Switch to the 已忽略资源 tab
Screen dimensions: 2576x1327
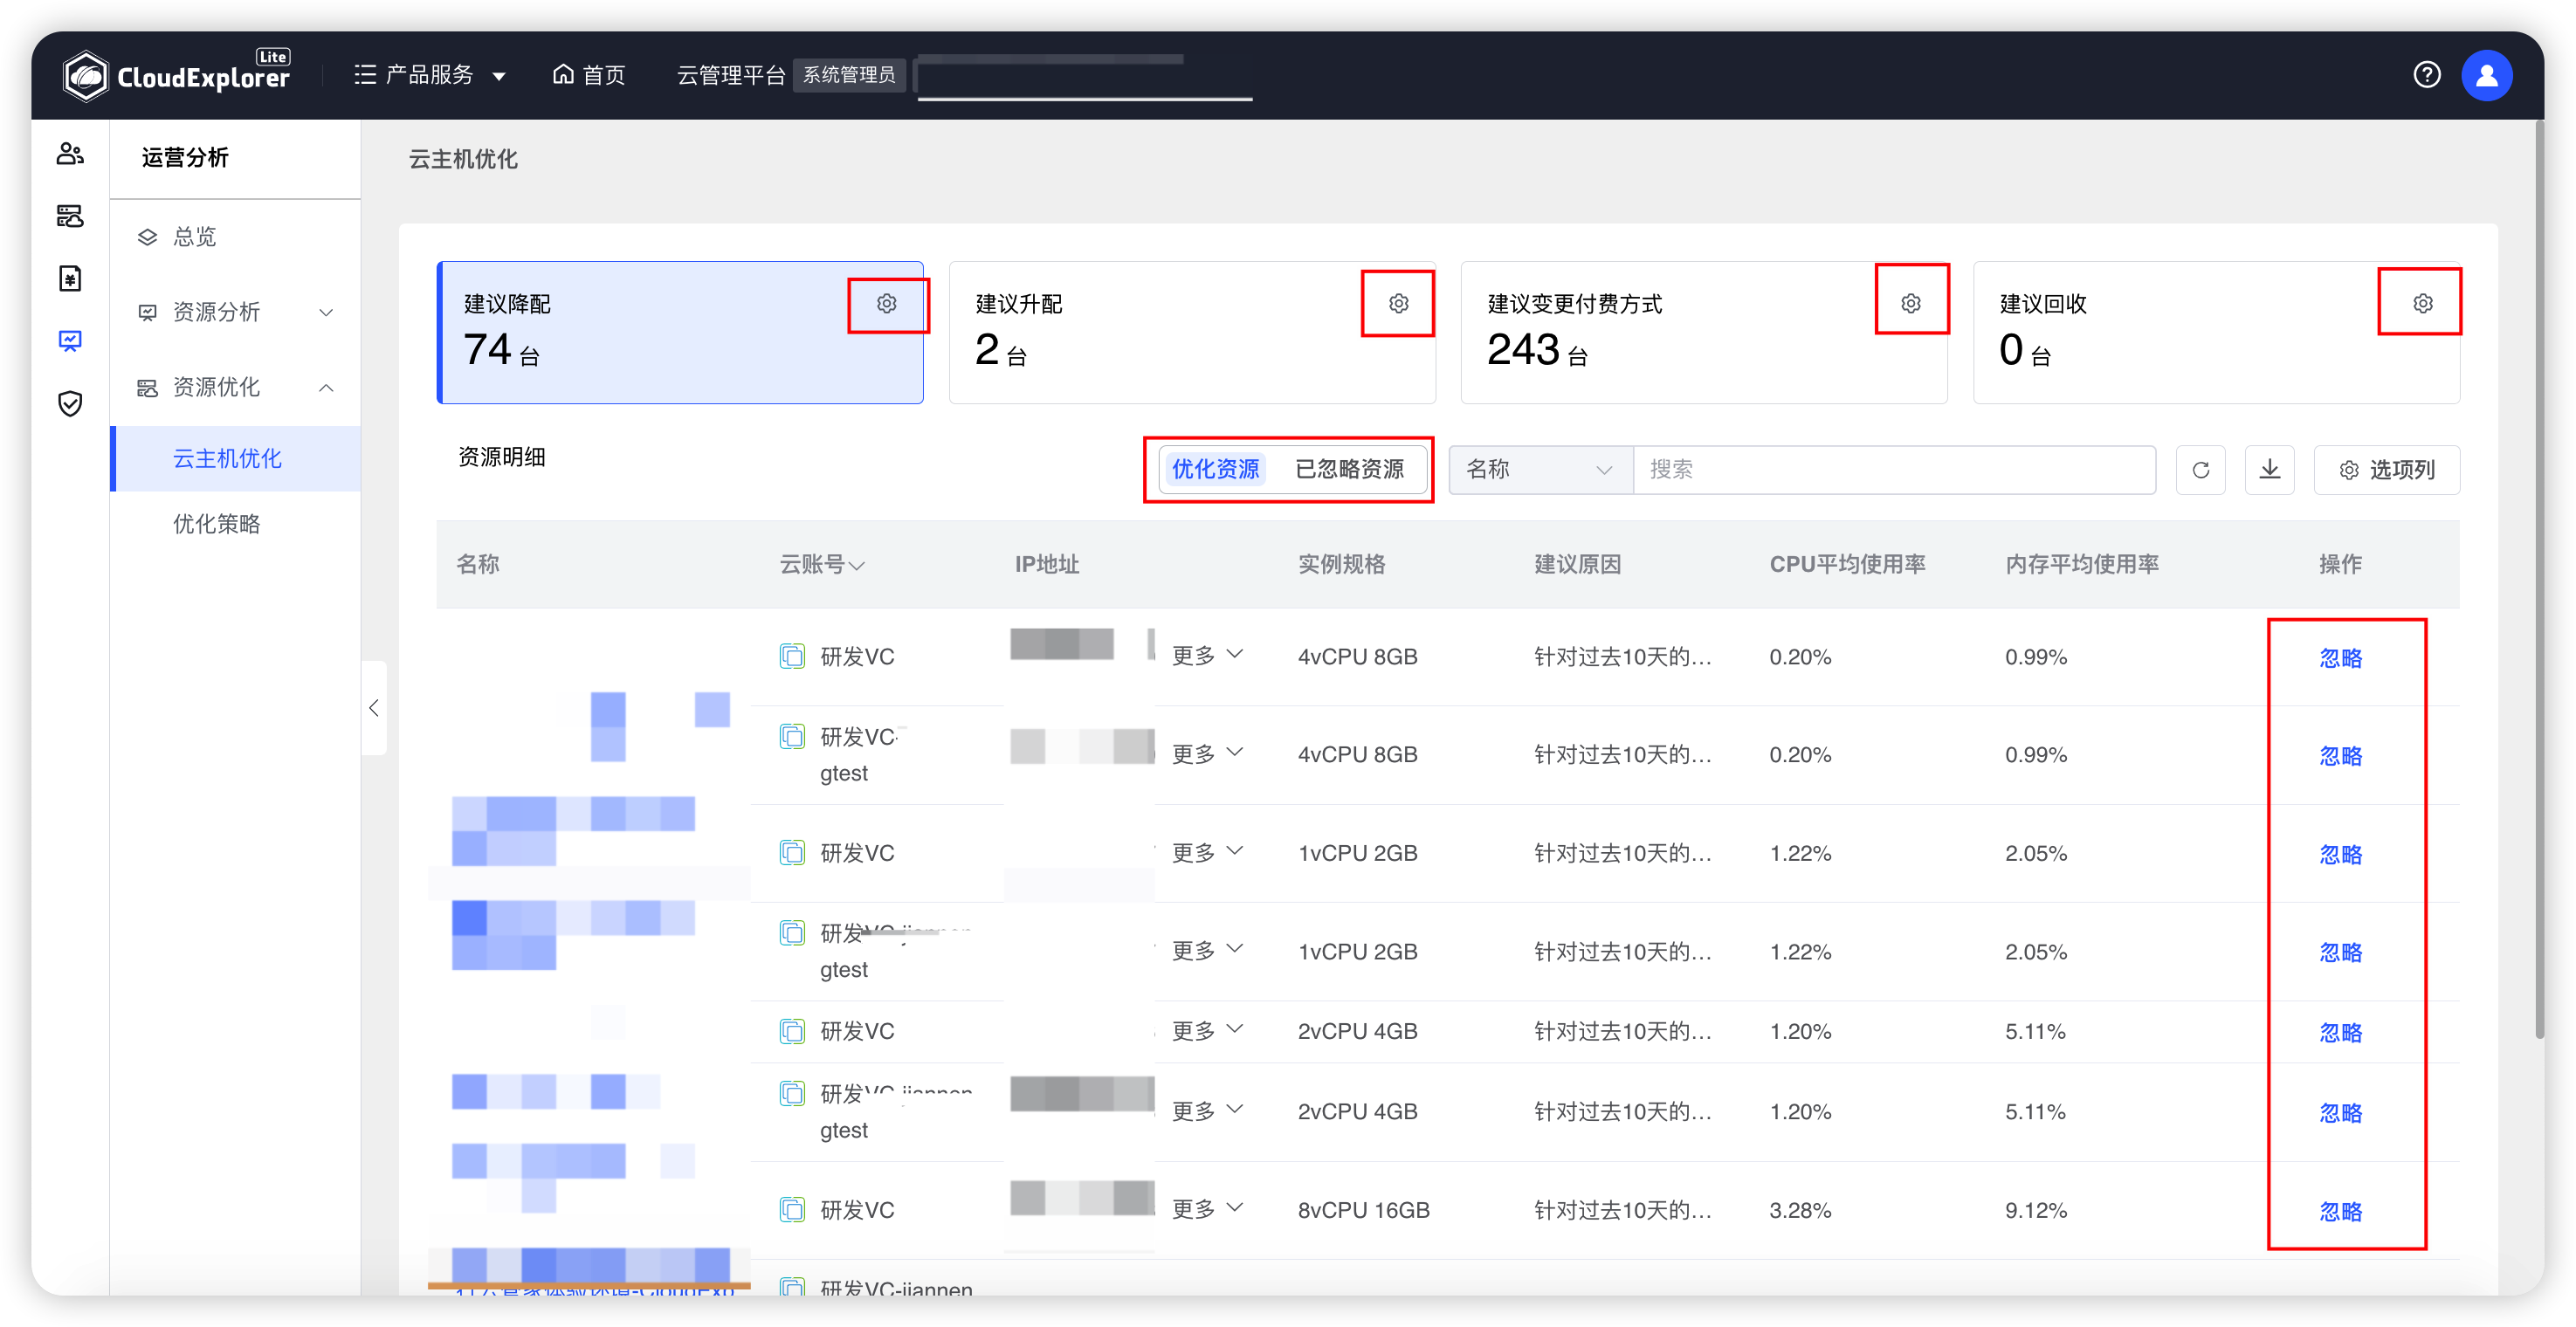tap(1350, 470)
